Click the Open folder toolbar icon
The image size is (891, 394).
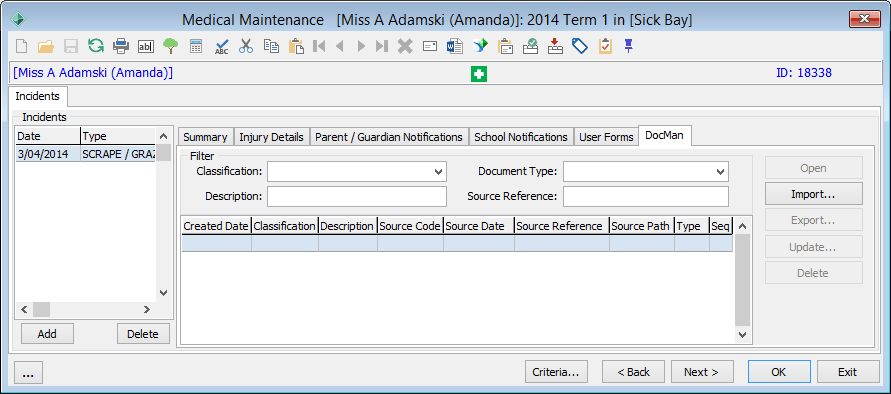tap(45, 47)
